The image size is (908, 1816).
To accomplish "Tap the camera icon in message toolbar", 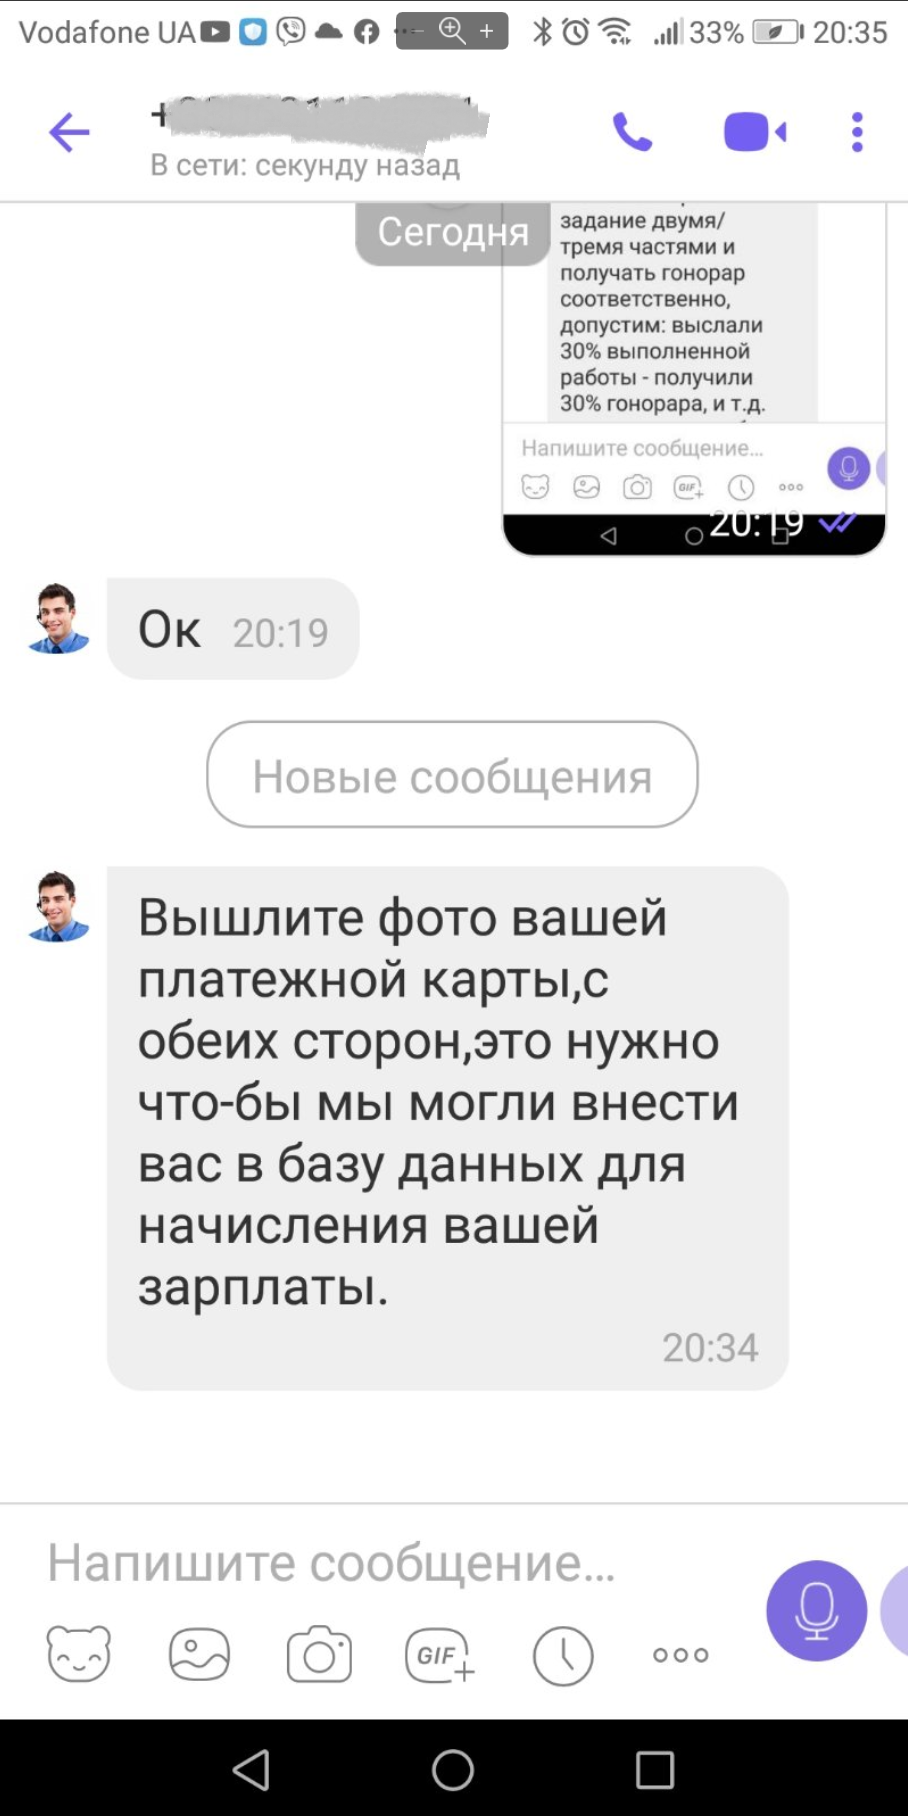I will click(319, 1655).
